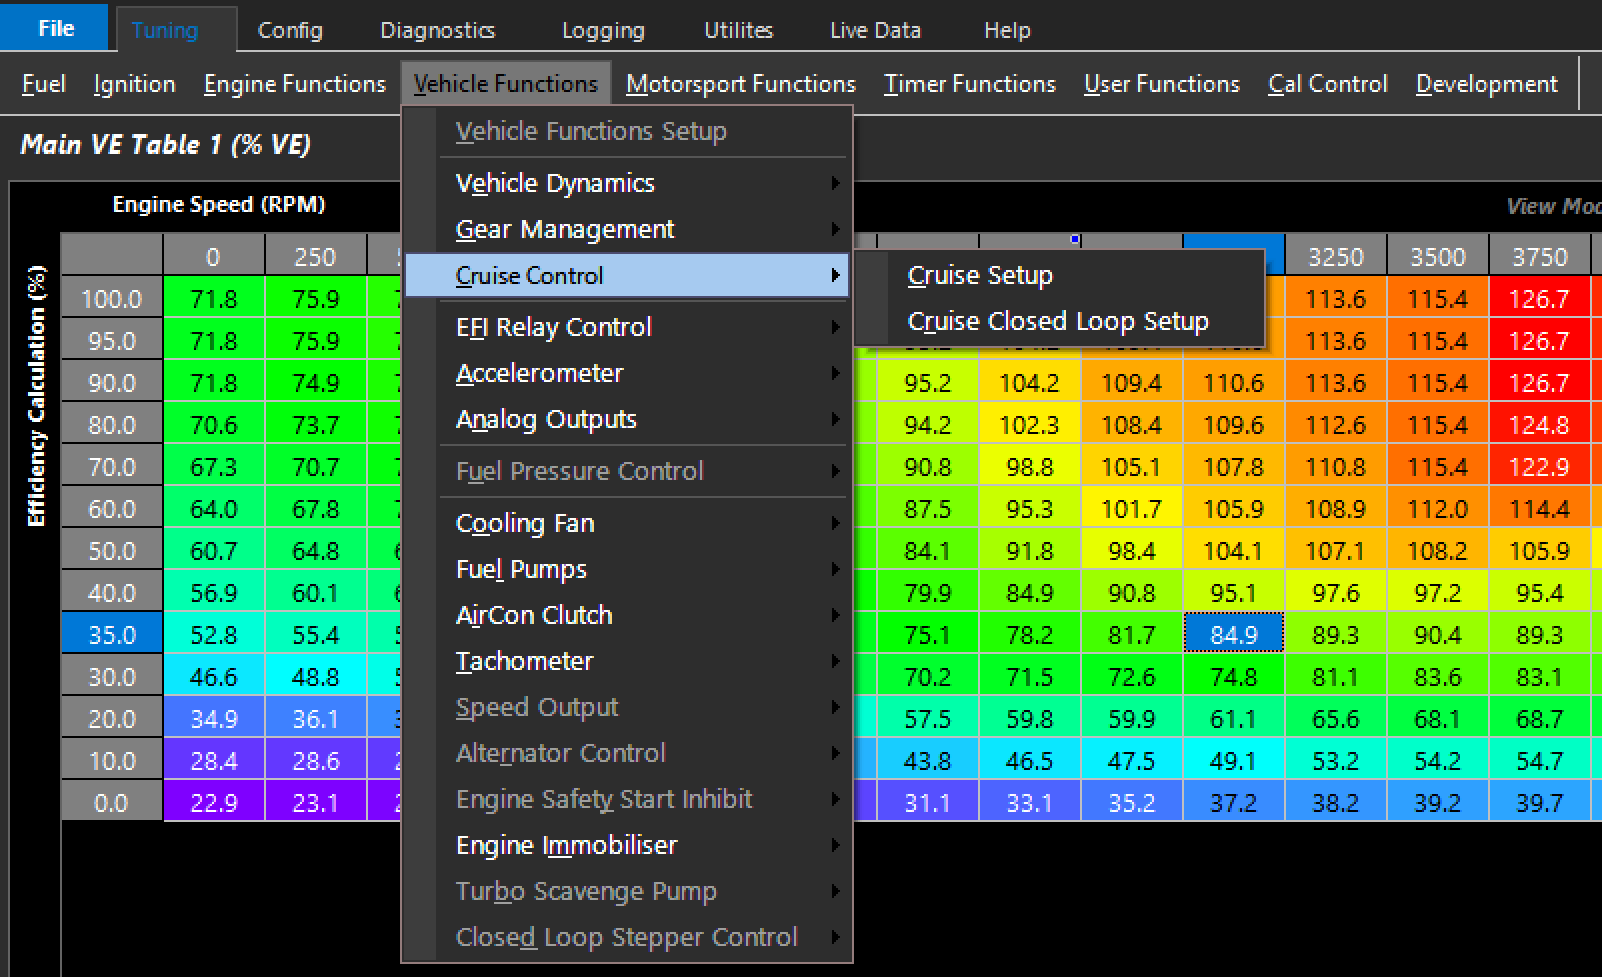Open the Development menu
This screenshot has width=1602, height=977.
click(x=1487, y=84)
